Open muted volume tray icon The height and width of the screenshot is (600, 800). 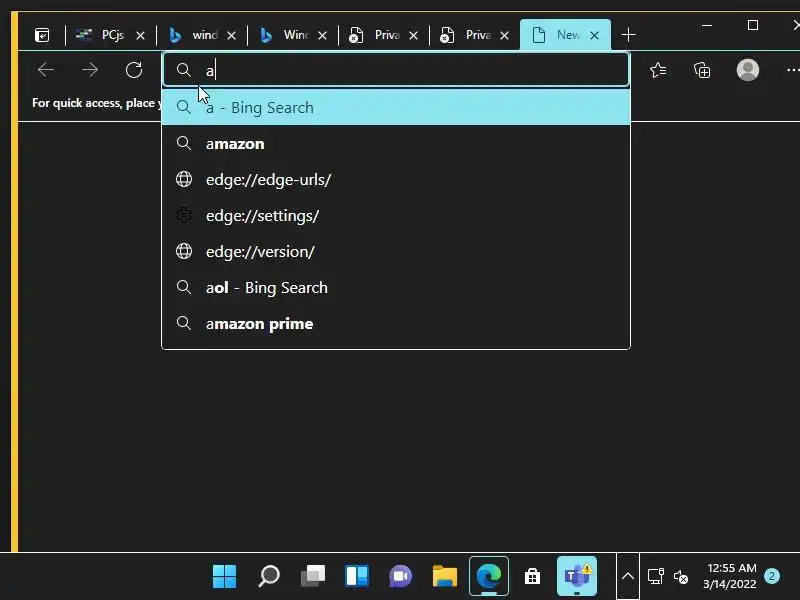(681, 577)
